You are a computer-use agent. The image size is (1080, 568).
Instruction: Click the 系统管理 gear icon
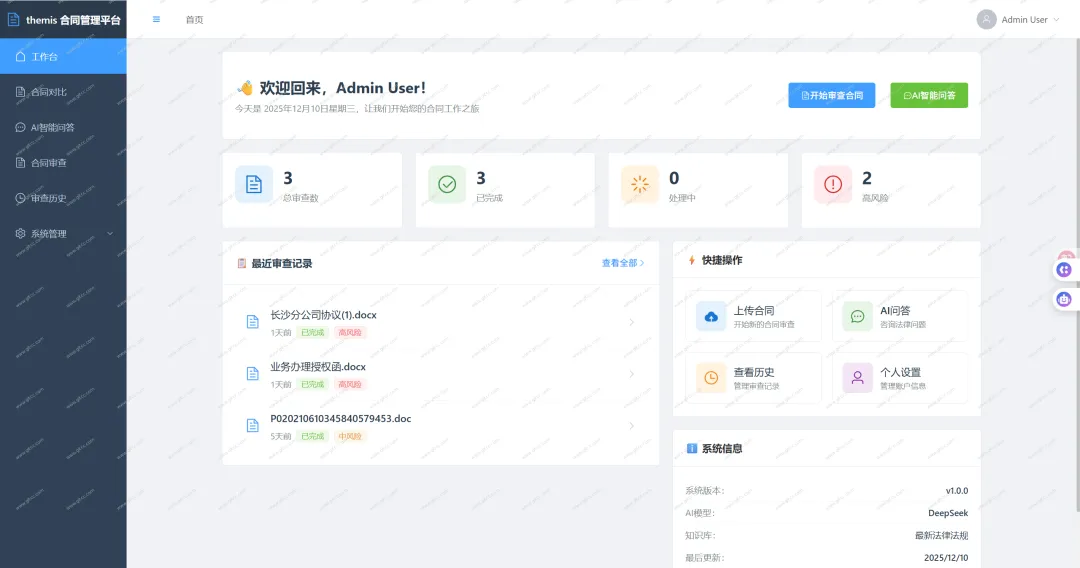click(21, 233)
